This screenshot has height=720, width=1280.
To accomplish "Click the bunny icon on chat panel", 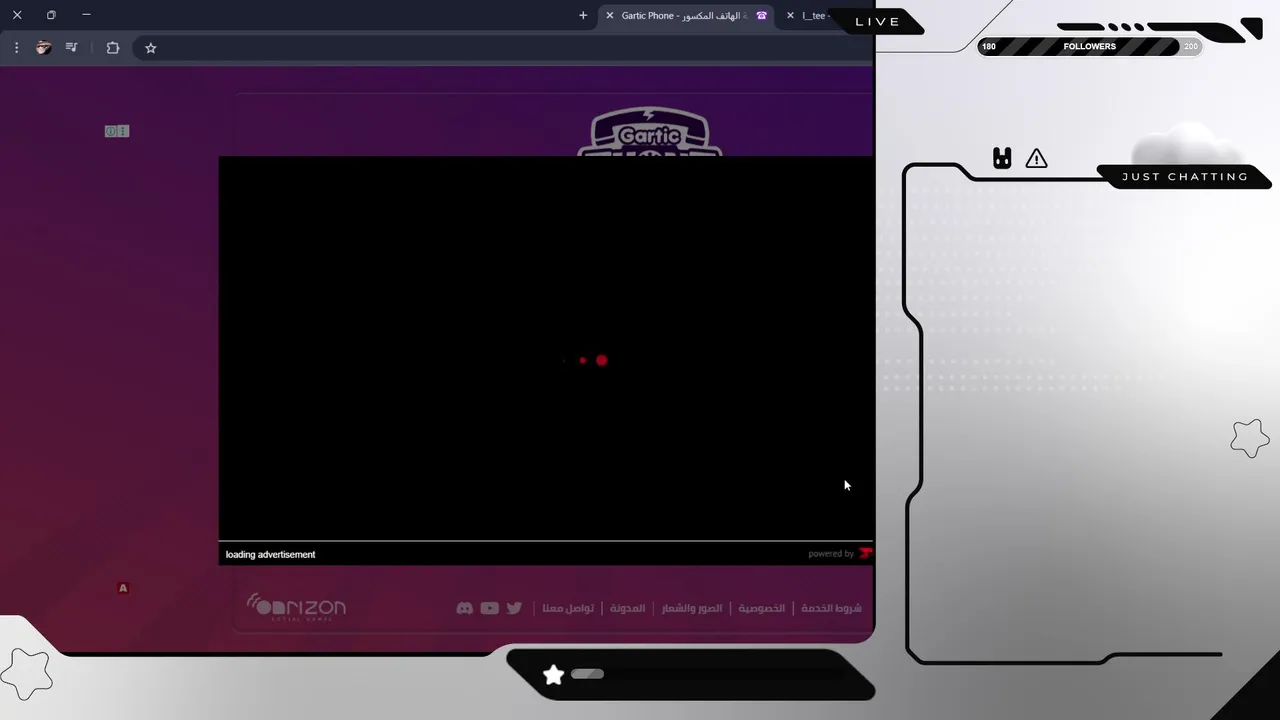I will click(1002, 158).
